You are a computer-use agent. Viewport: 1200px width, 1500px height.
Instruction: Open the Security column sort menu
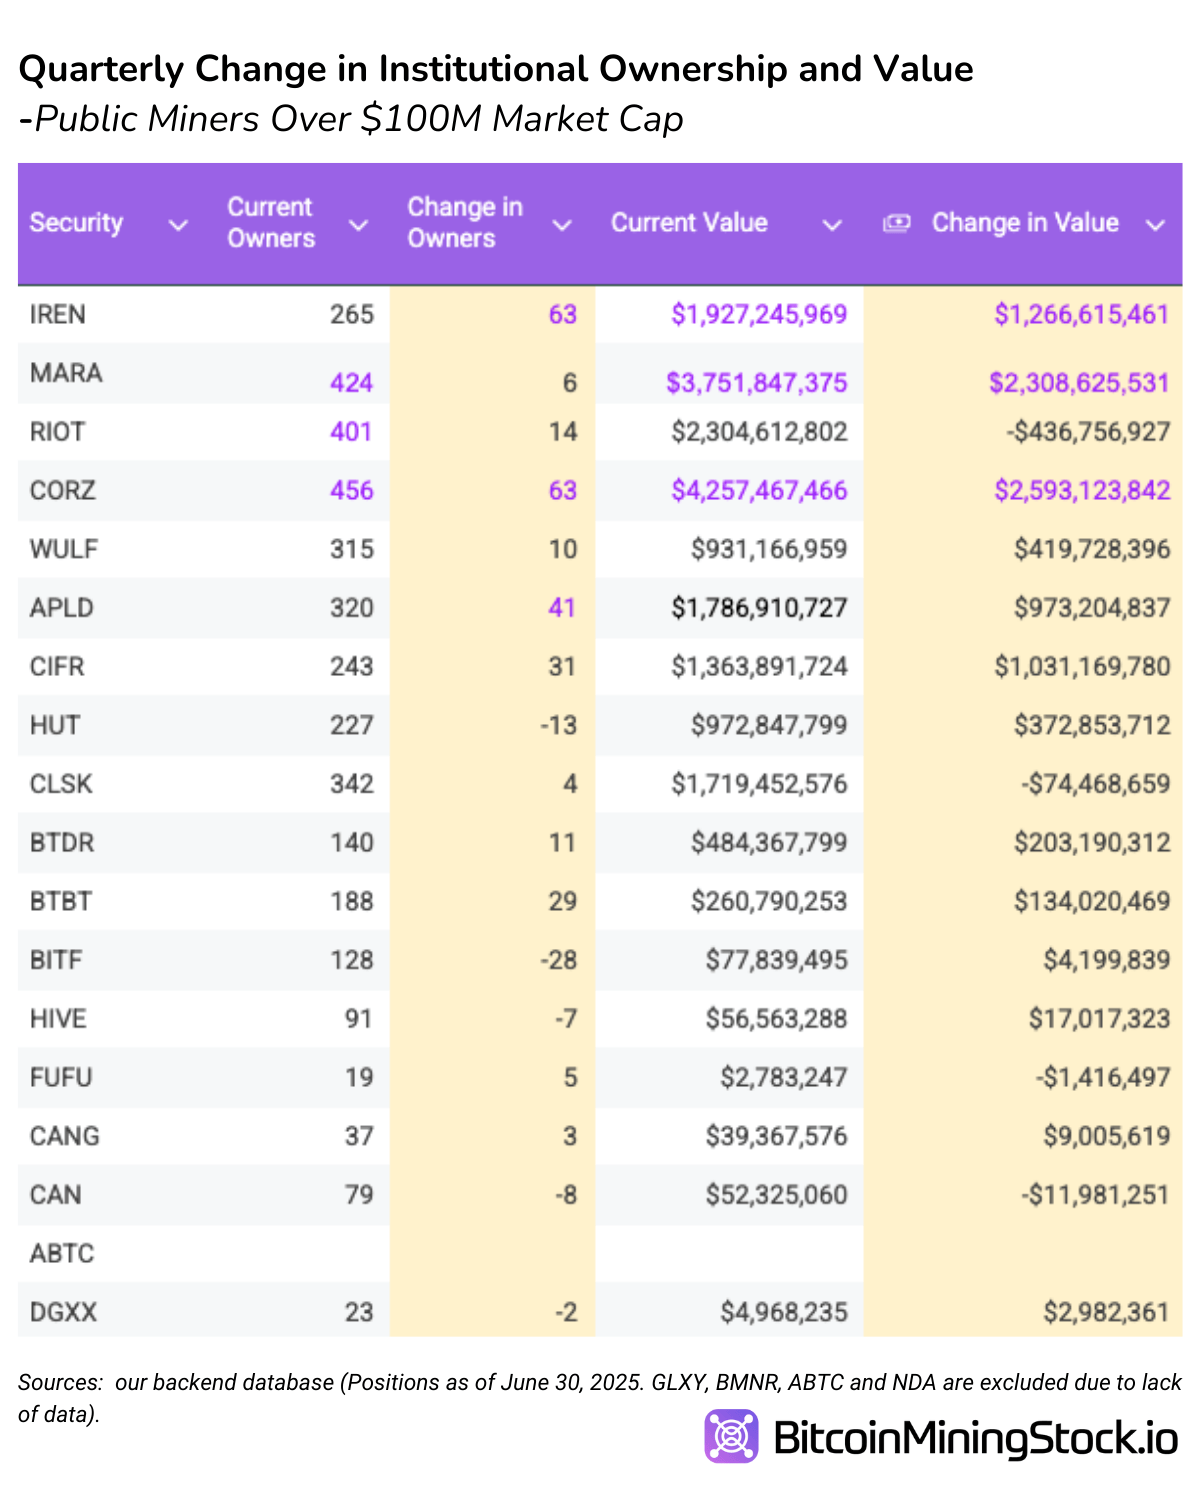tap(178, 225)
